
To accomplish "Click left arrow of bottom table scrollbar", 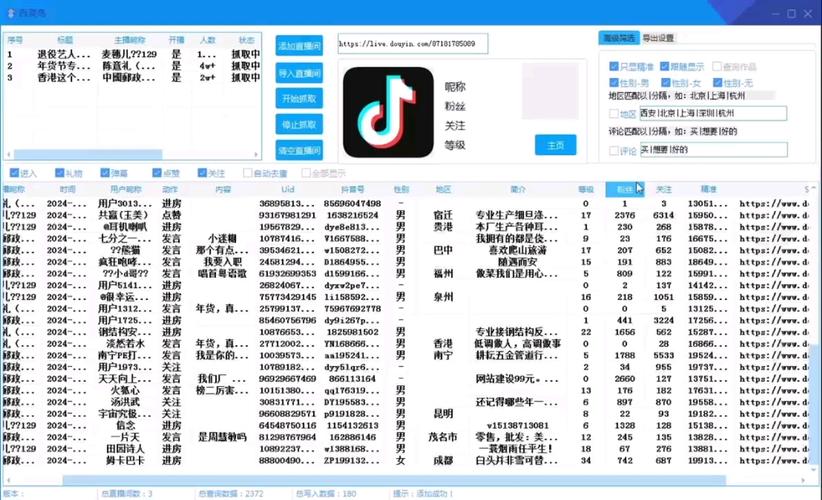I will 8,480.
